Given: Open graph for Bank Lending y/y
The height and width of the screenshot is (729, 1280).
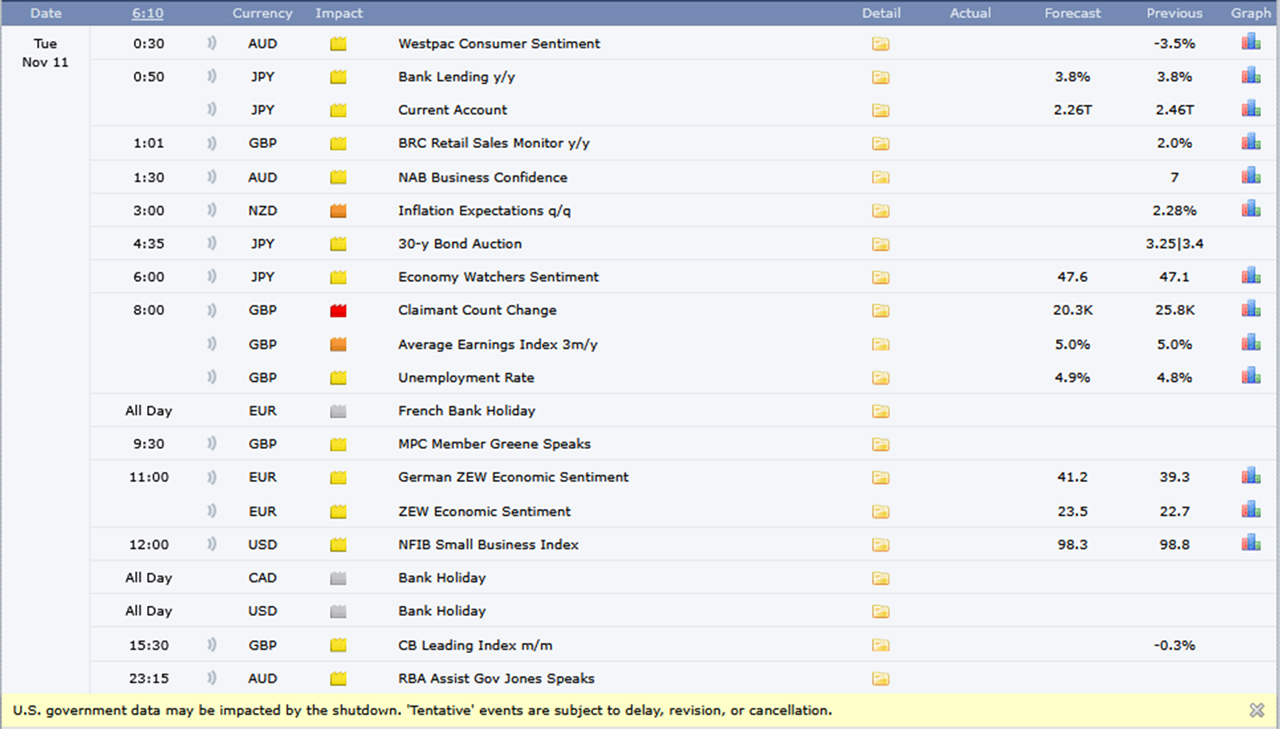Looking at the screenshot, I should point(1250,76).
